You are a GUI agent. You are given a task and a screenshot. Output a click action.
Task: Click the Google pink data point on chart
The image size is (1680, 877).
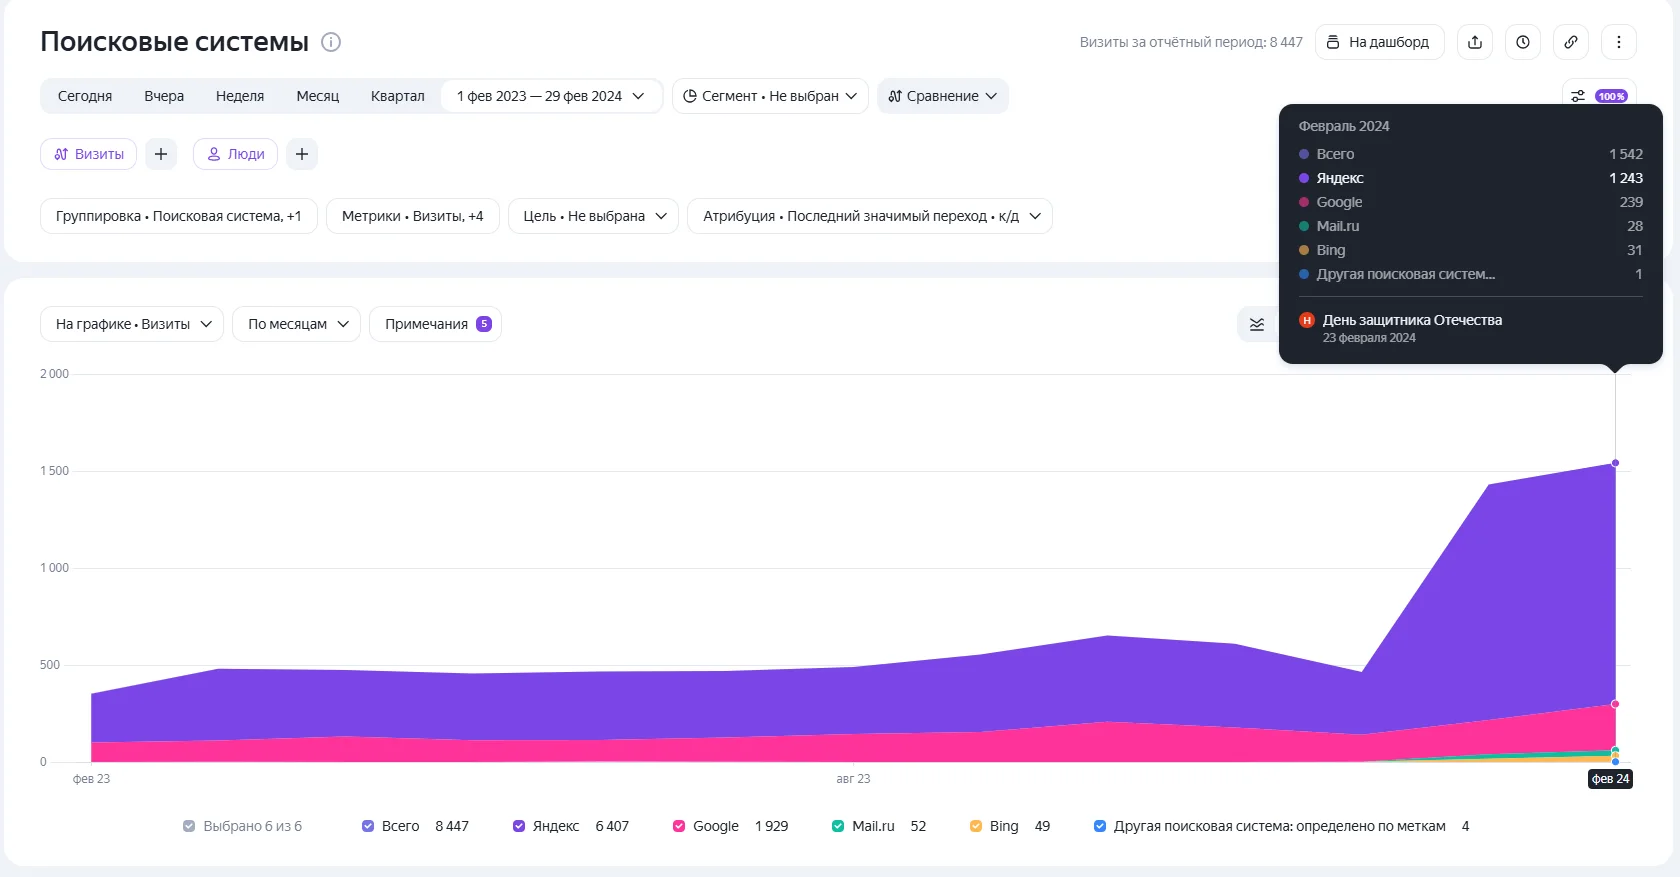pos(1615,704)
